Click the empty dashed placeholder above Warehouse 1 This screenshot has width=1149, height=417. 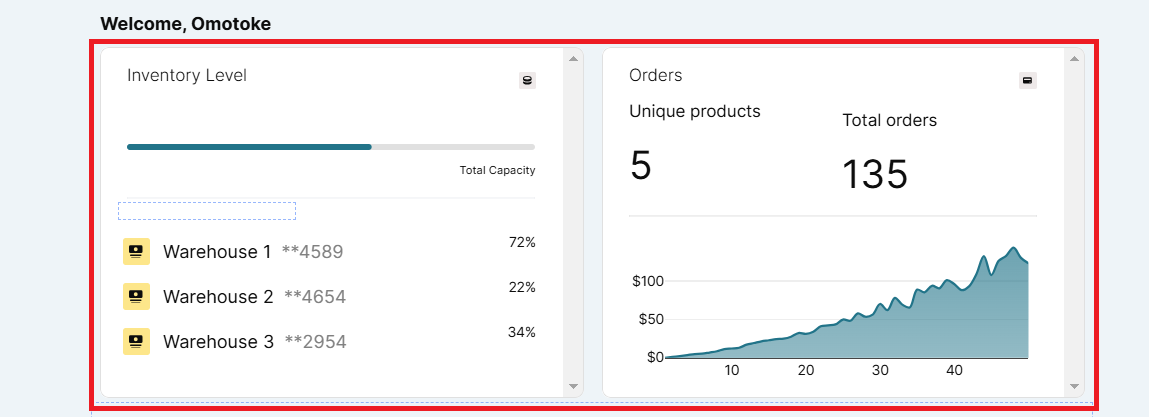click(x=207, y=211)
